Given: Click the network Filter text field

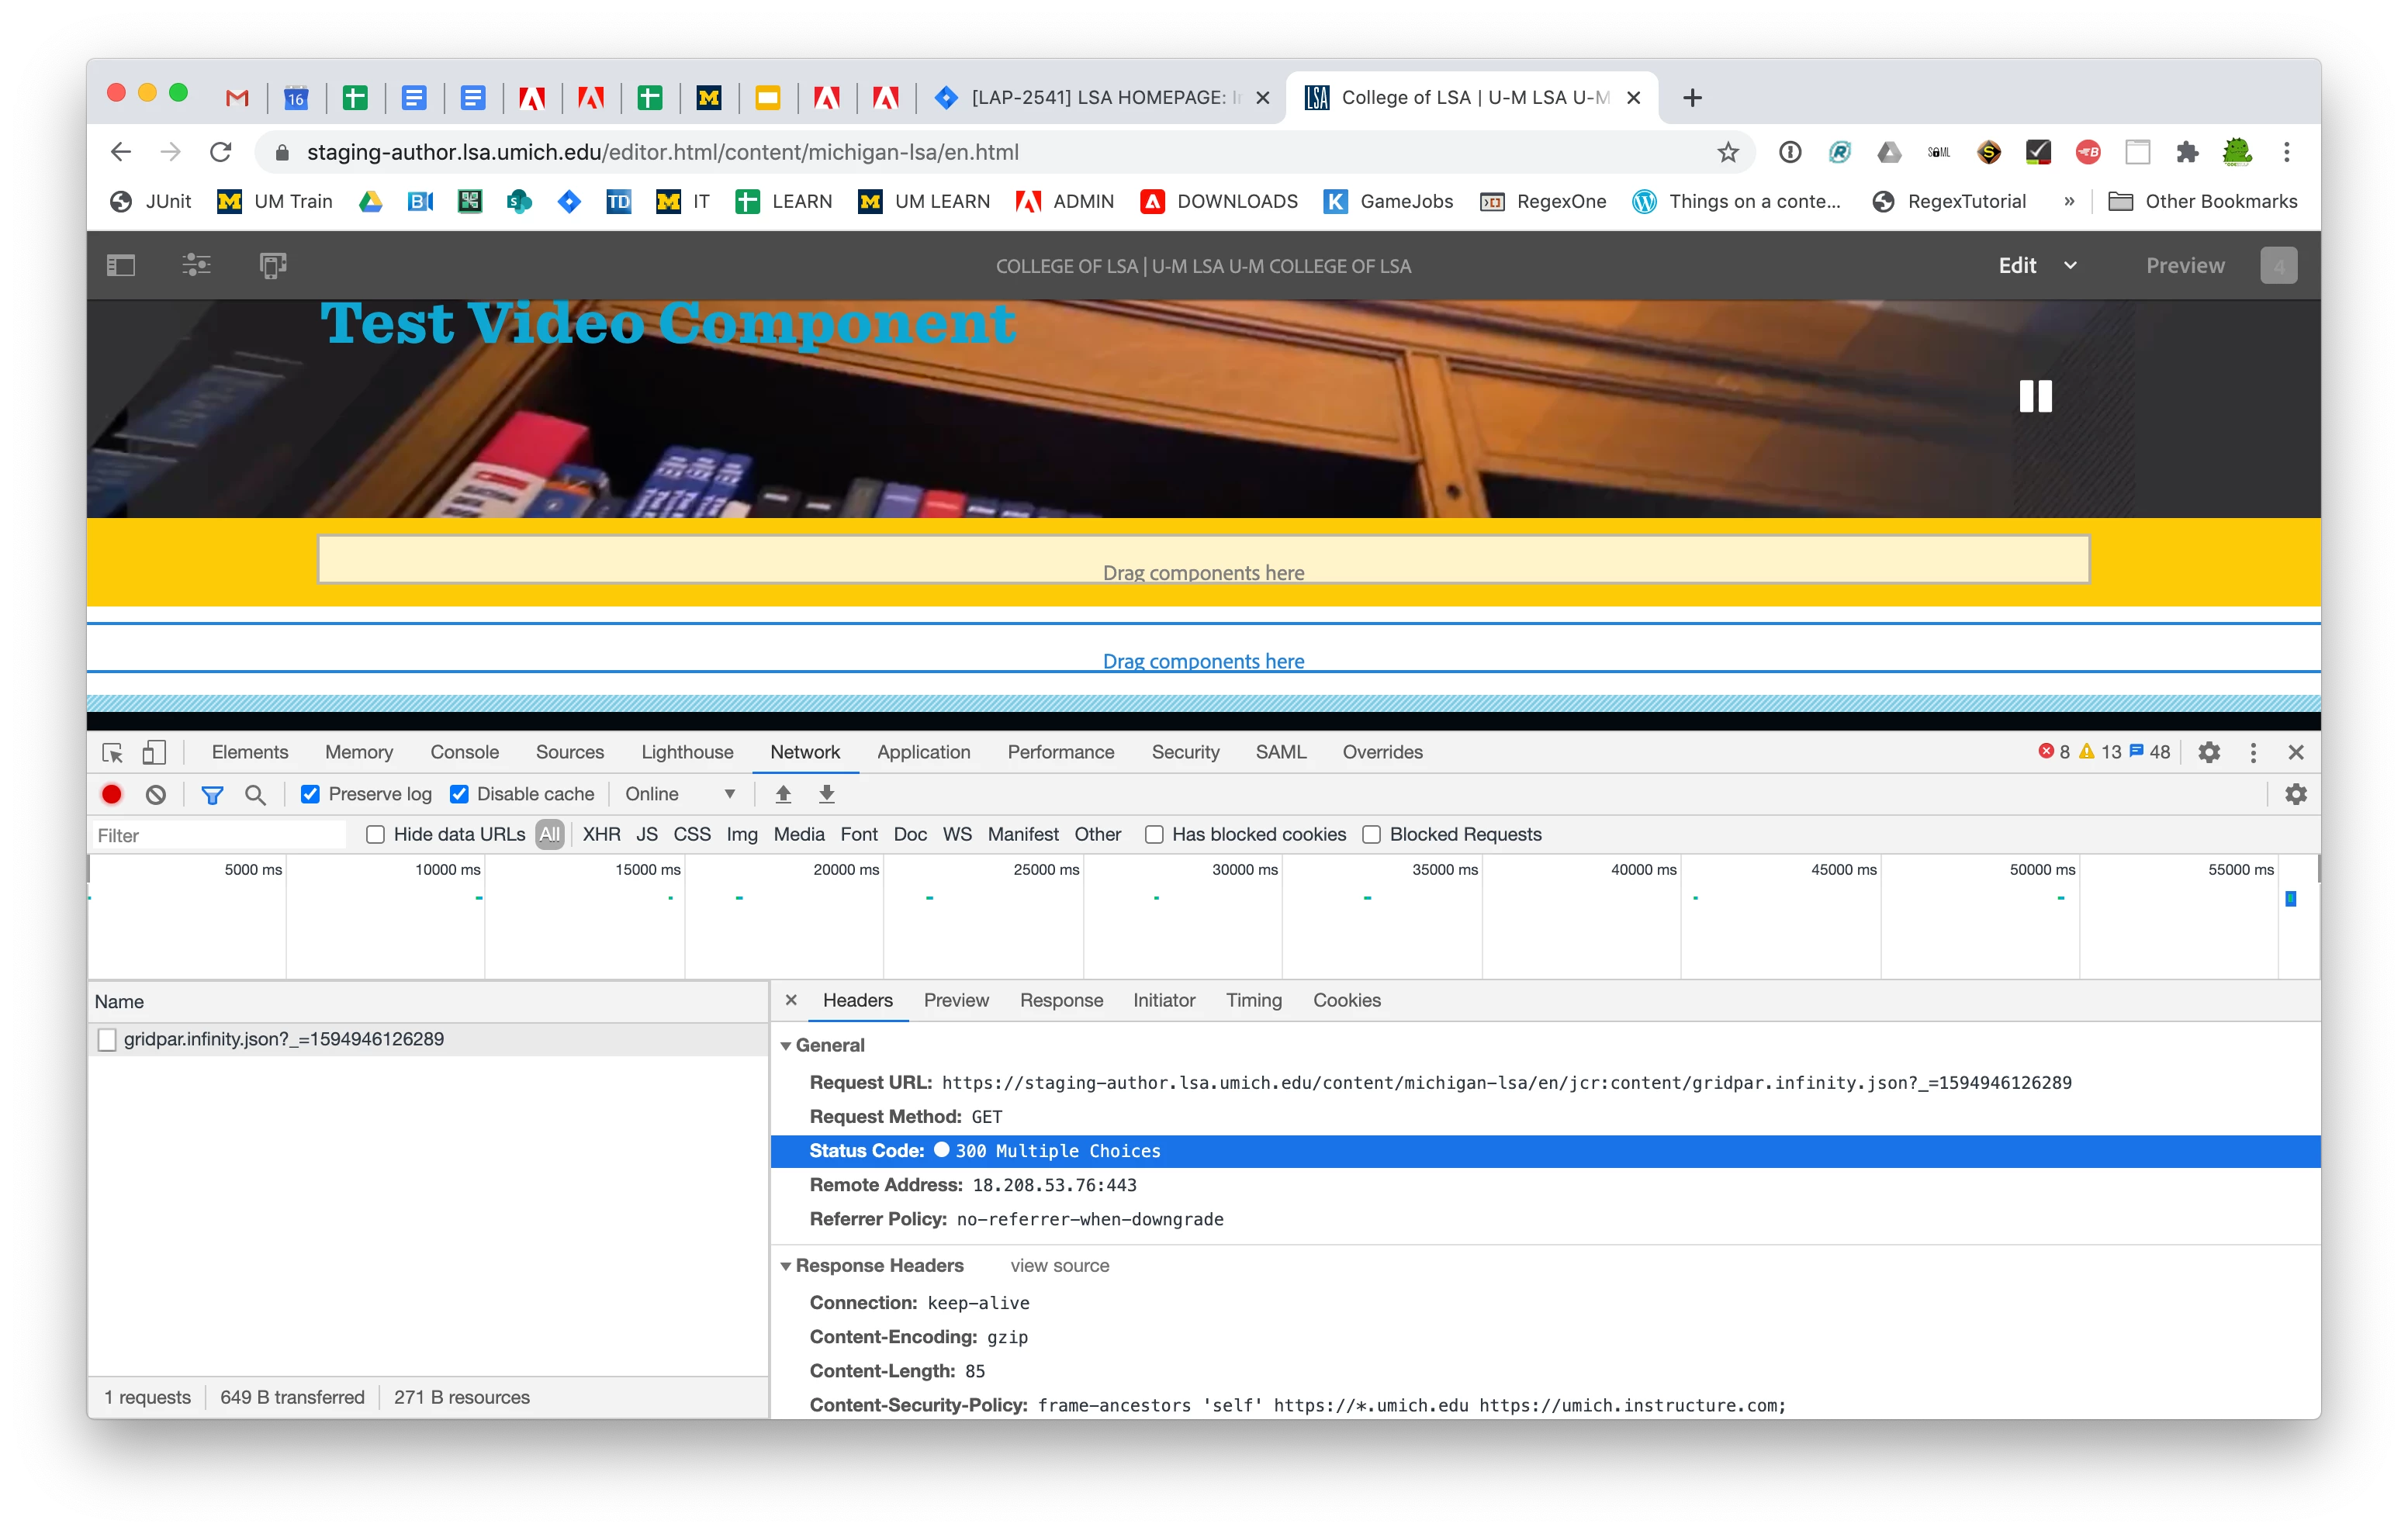Looking at the screenshot, I should point(218,835).
